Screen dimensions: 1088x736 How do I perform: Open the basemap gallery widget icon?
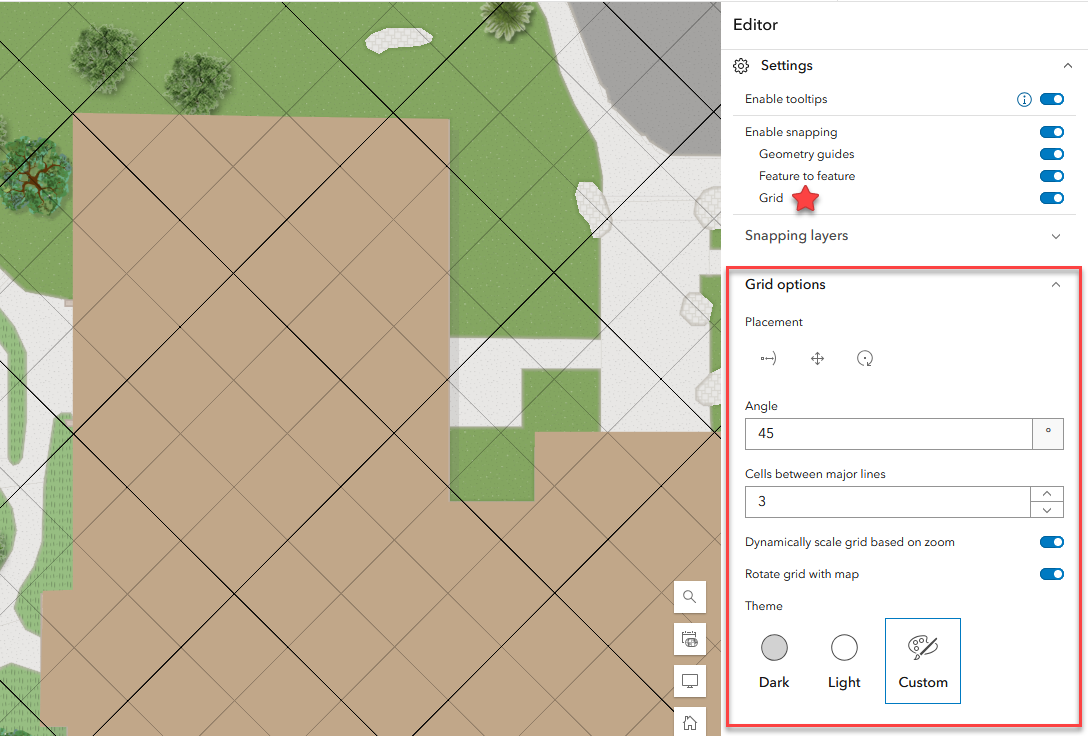(x=690, y=639)
